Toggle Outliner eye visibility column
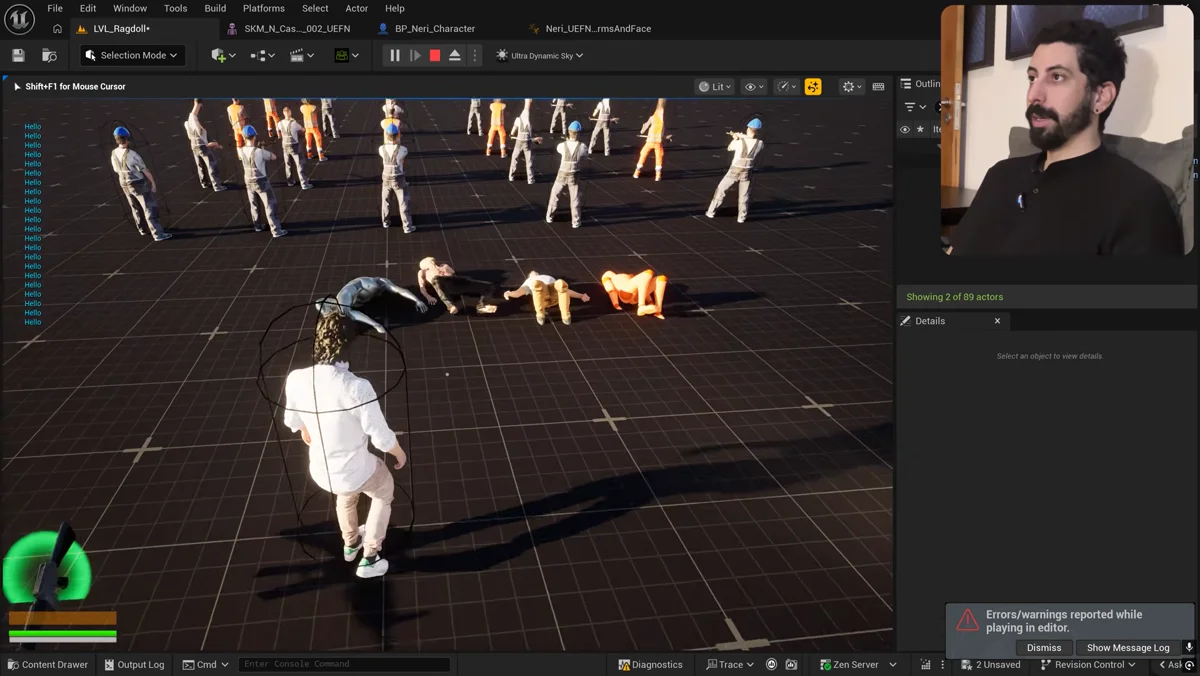Screen dimensions: 1200x676 click(905, 129)
